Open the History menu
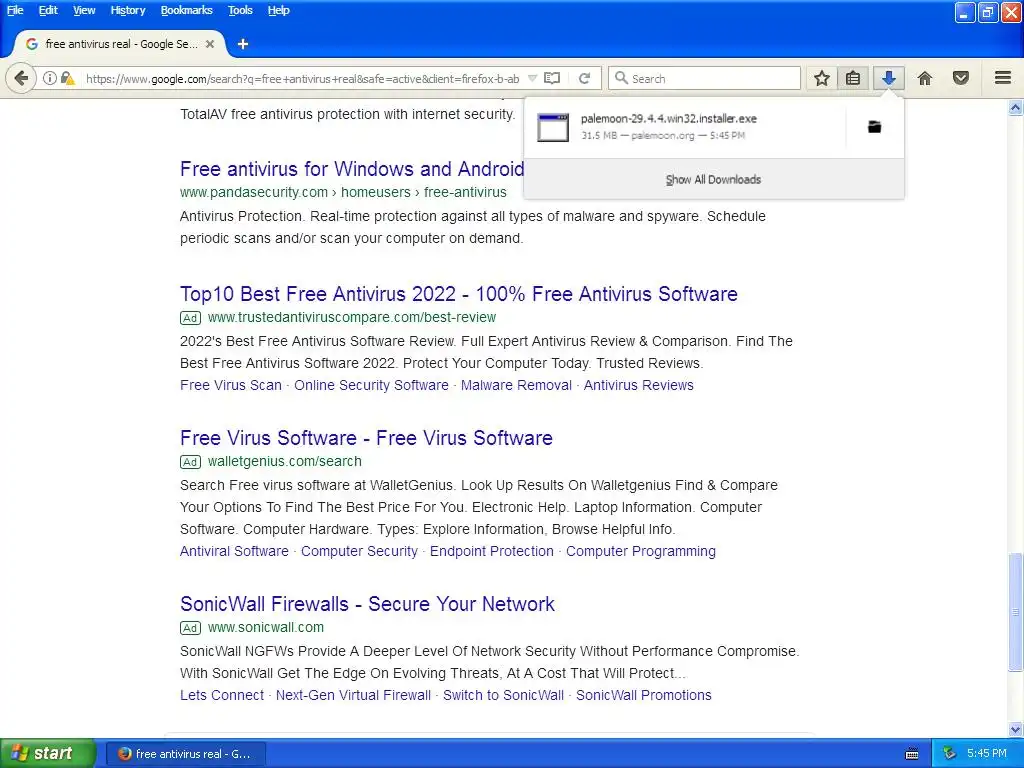The height and width of the screenshot is (768, 1024). tap(127, 10)
